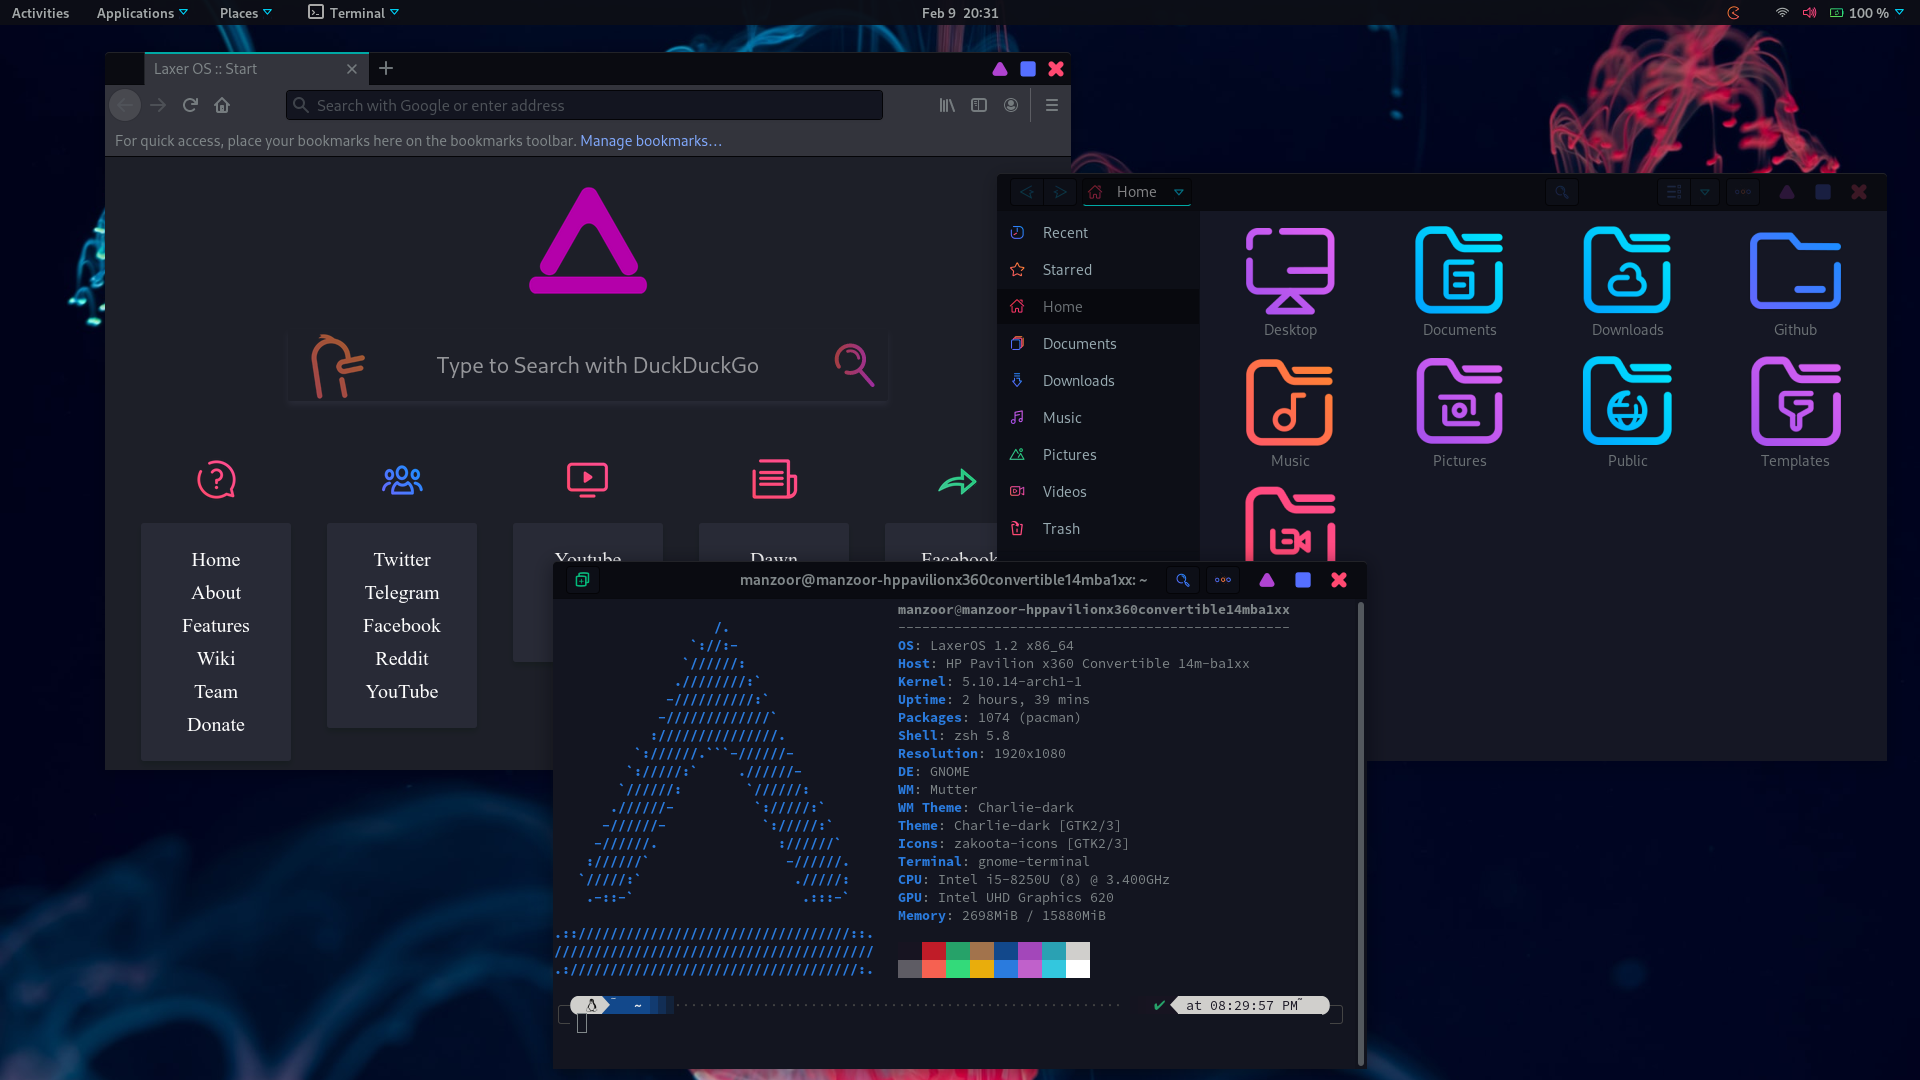Open the Telegram link on start page

402,593
